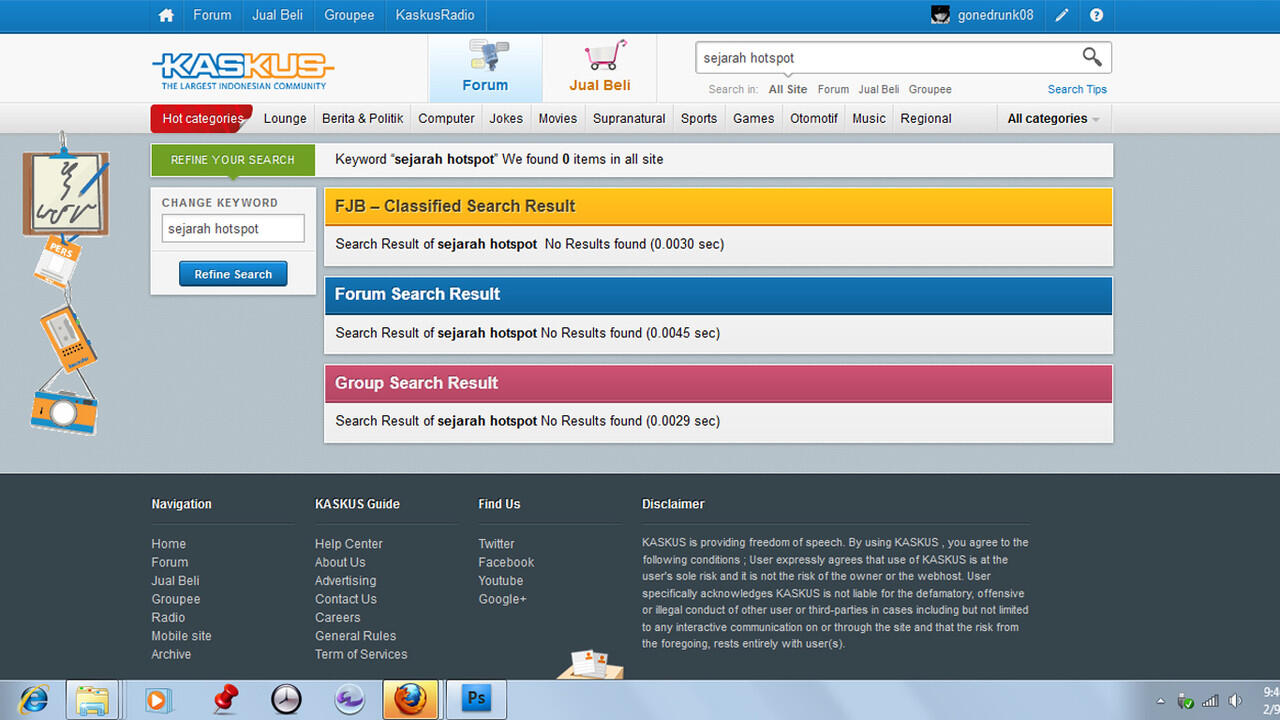Screen dimensions: 1280x720
Task: Click the gonedrunk08 username link
Action: 995,15
